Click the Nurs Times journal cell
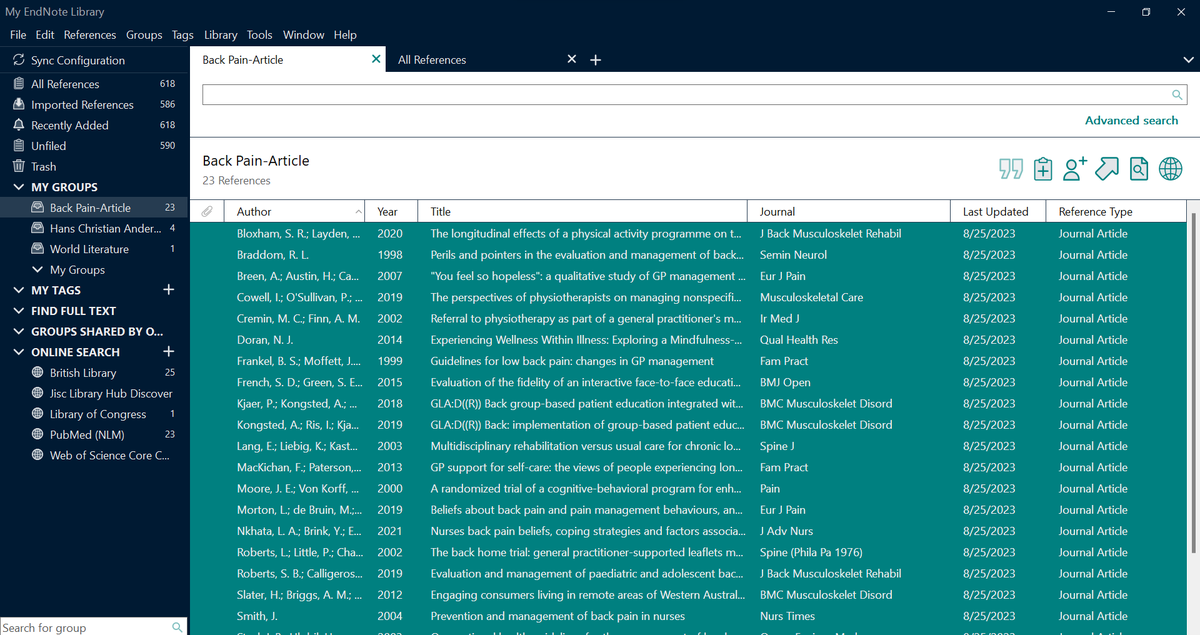The height and width of the screenshot is (635, 1200). 787,616
